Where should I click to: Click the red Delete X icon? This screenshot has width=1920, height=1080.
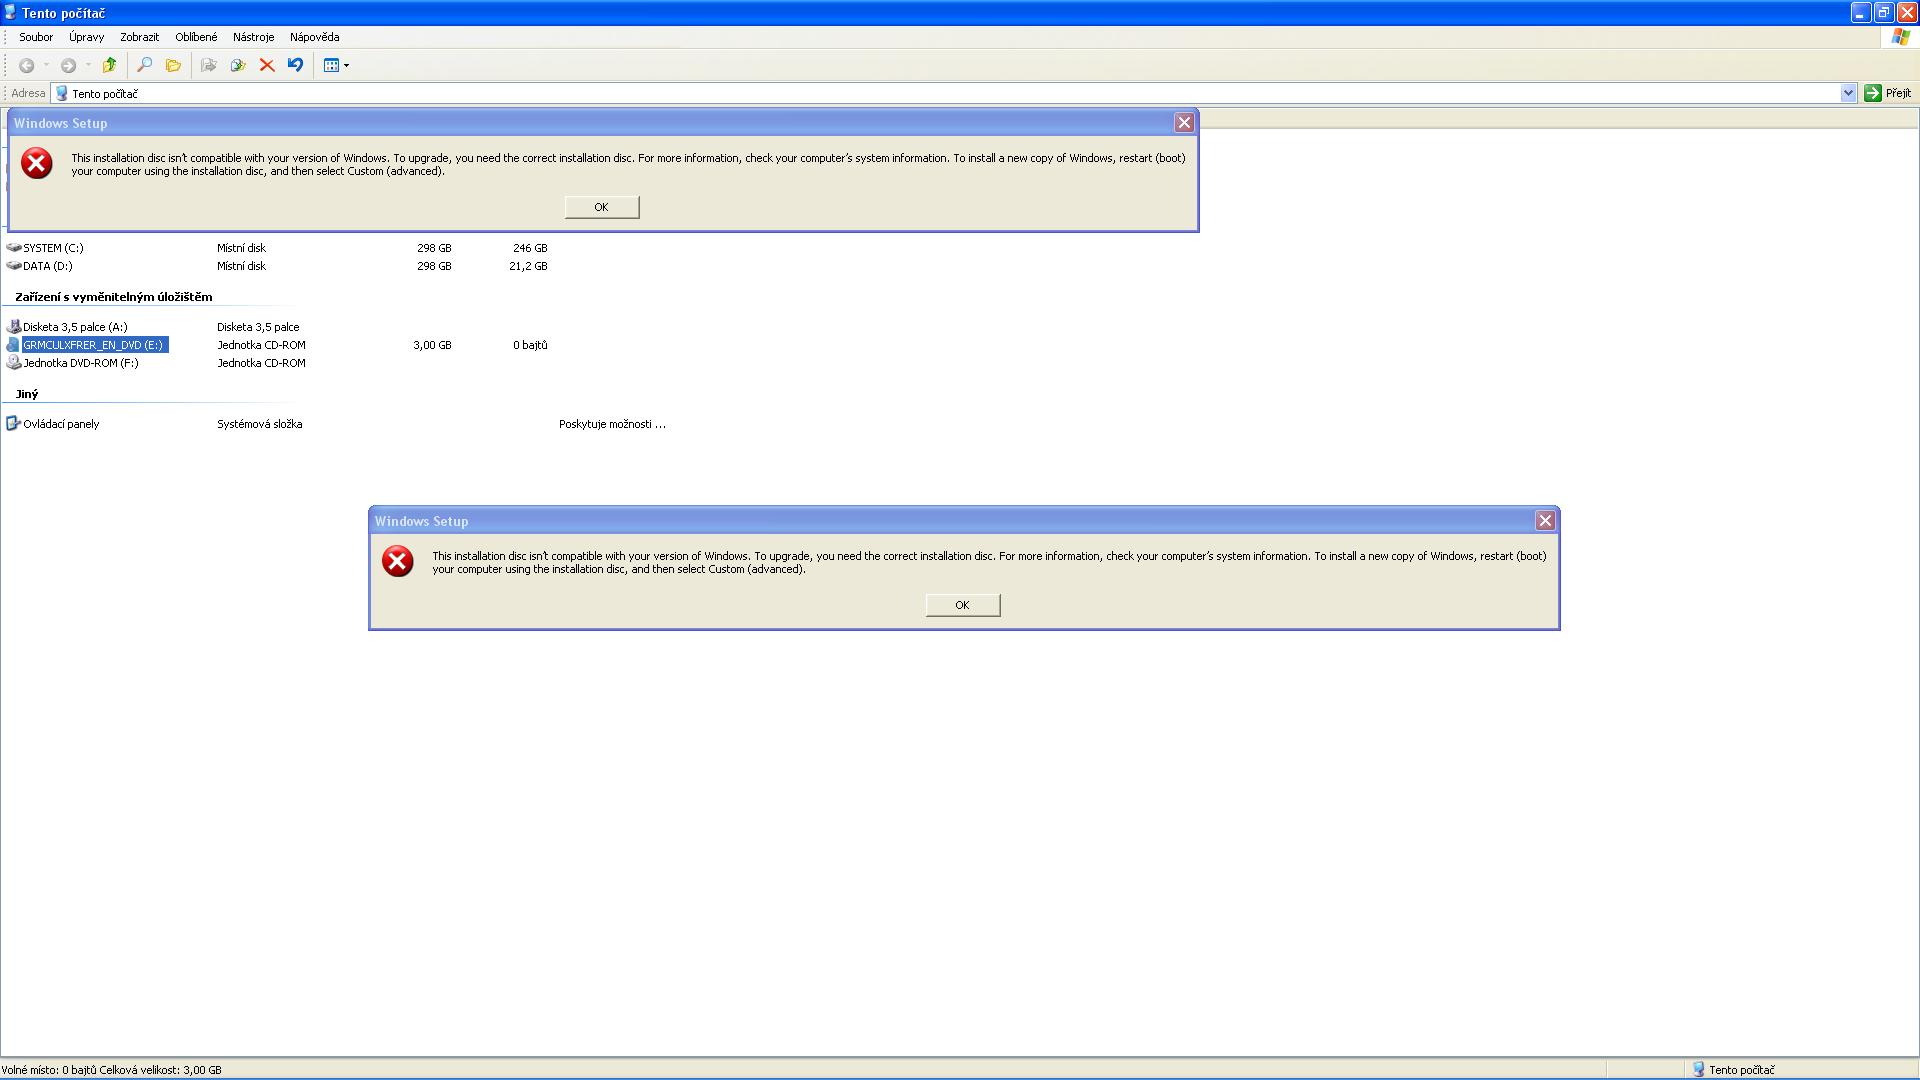pos(267,65)
